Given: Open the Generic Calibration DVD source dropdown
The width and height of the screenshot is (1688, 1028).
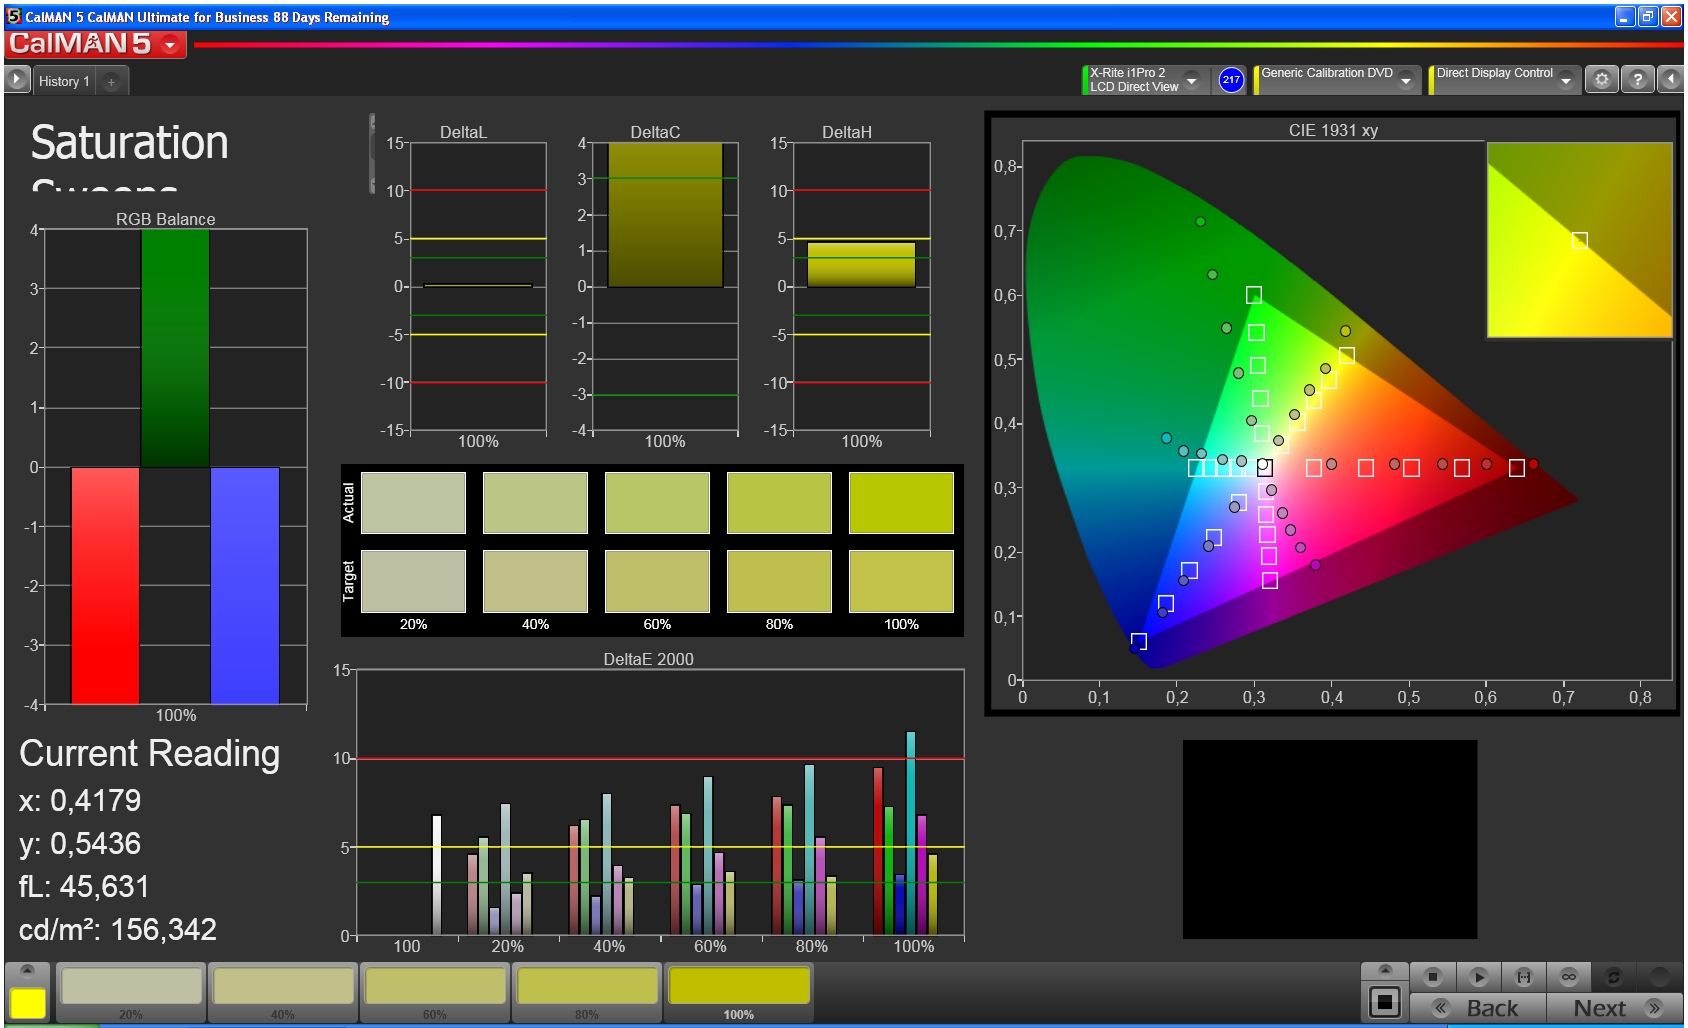Looking at the screenshot, I should point(1406,80).
